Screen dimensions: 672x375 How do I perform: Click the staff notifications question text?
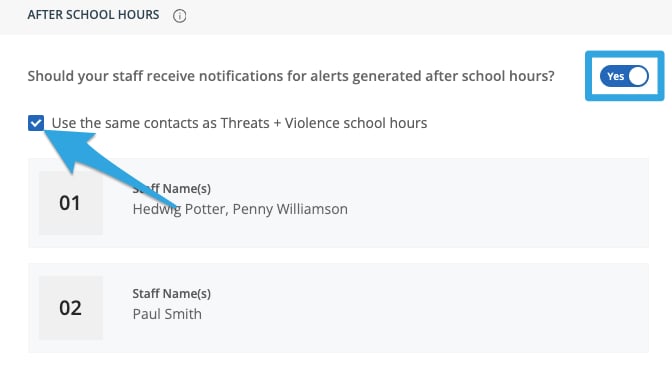[291, 76]
